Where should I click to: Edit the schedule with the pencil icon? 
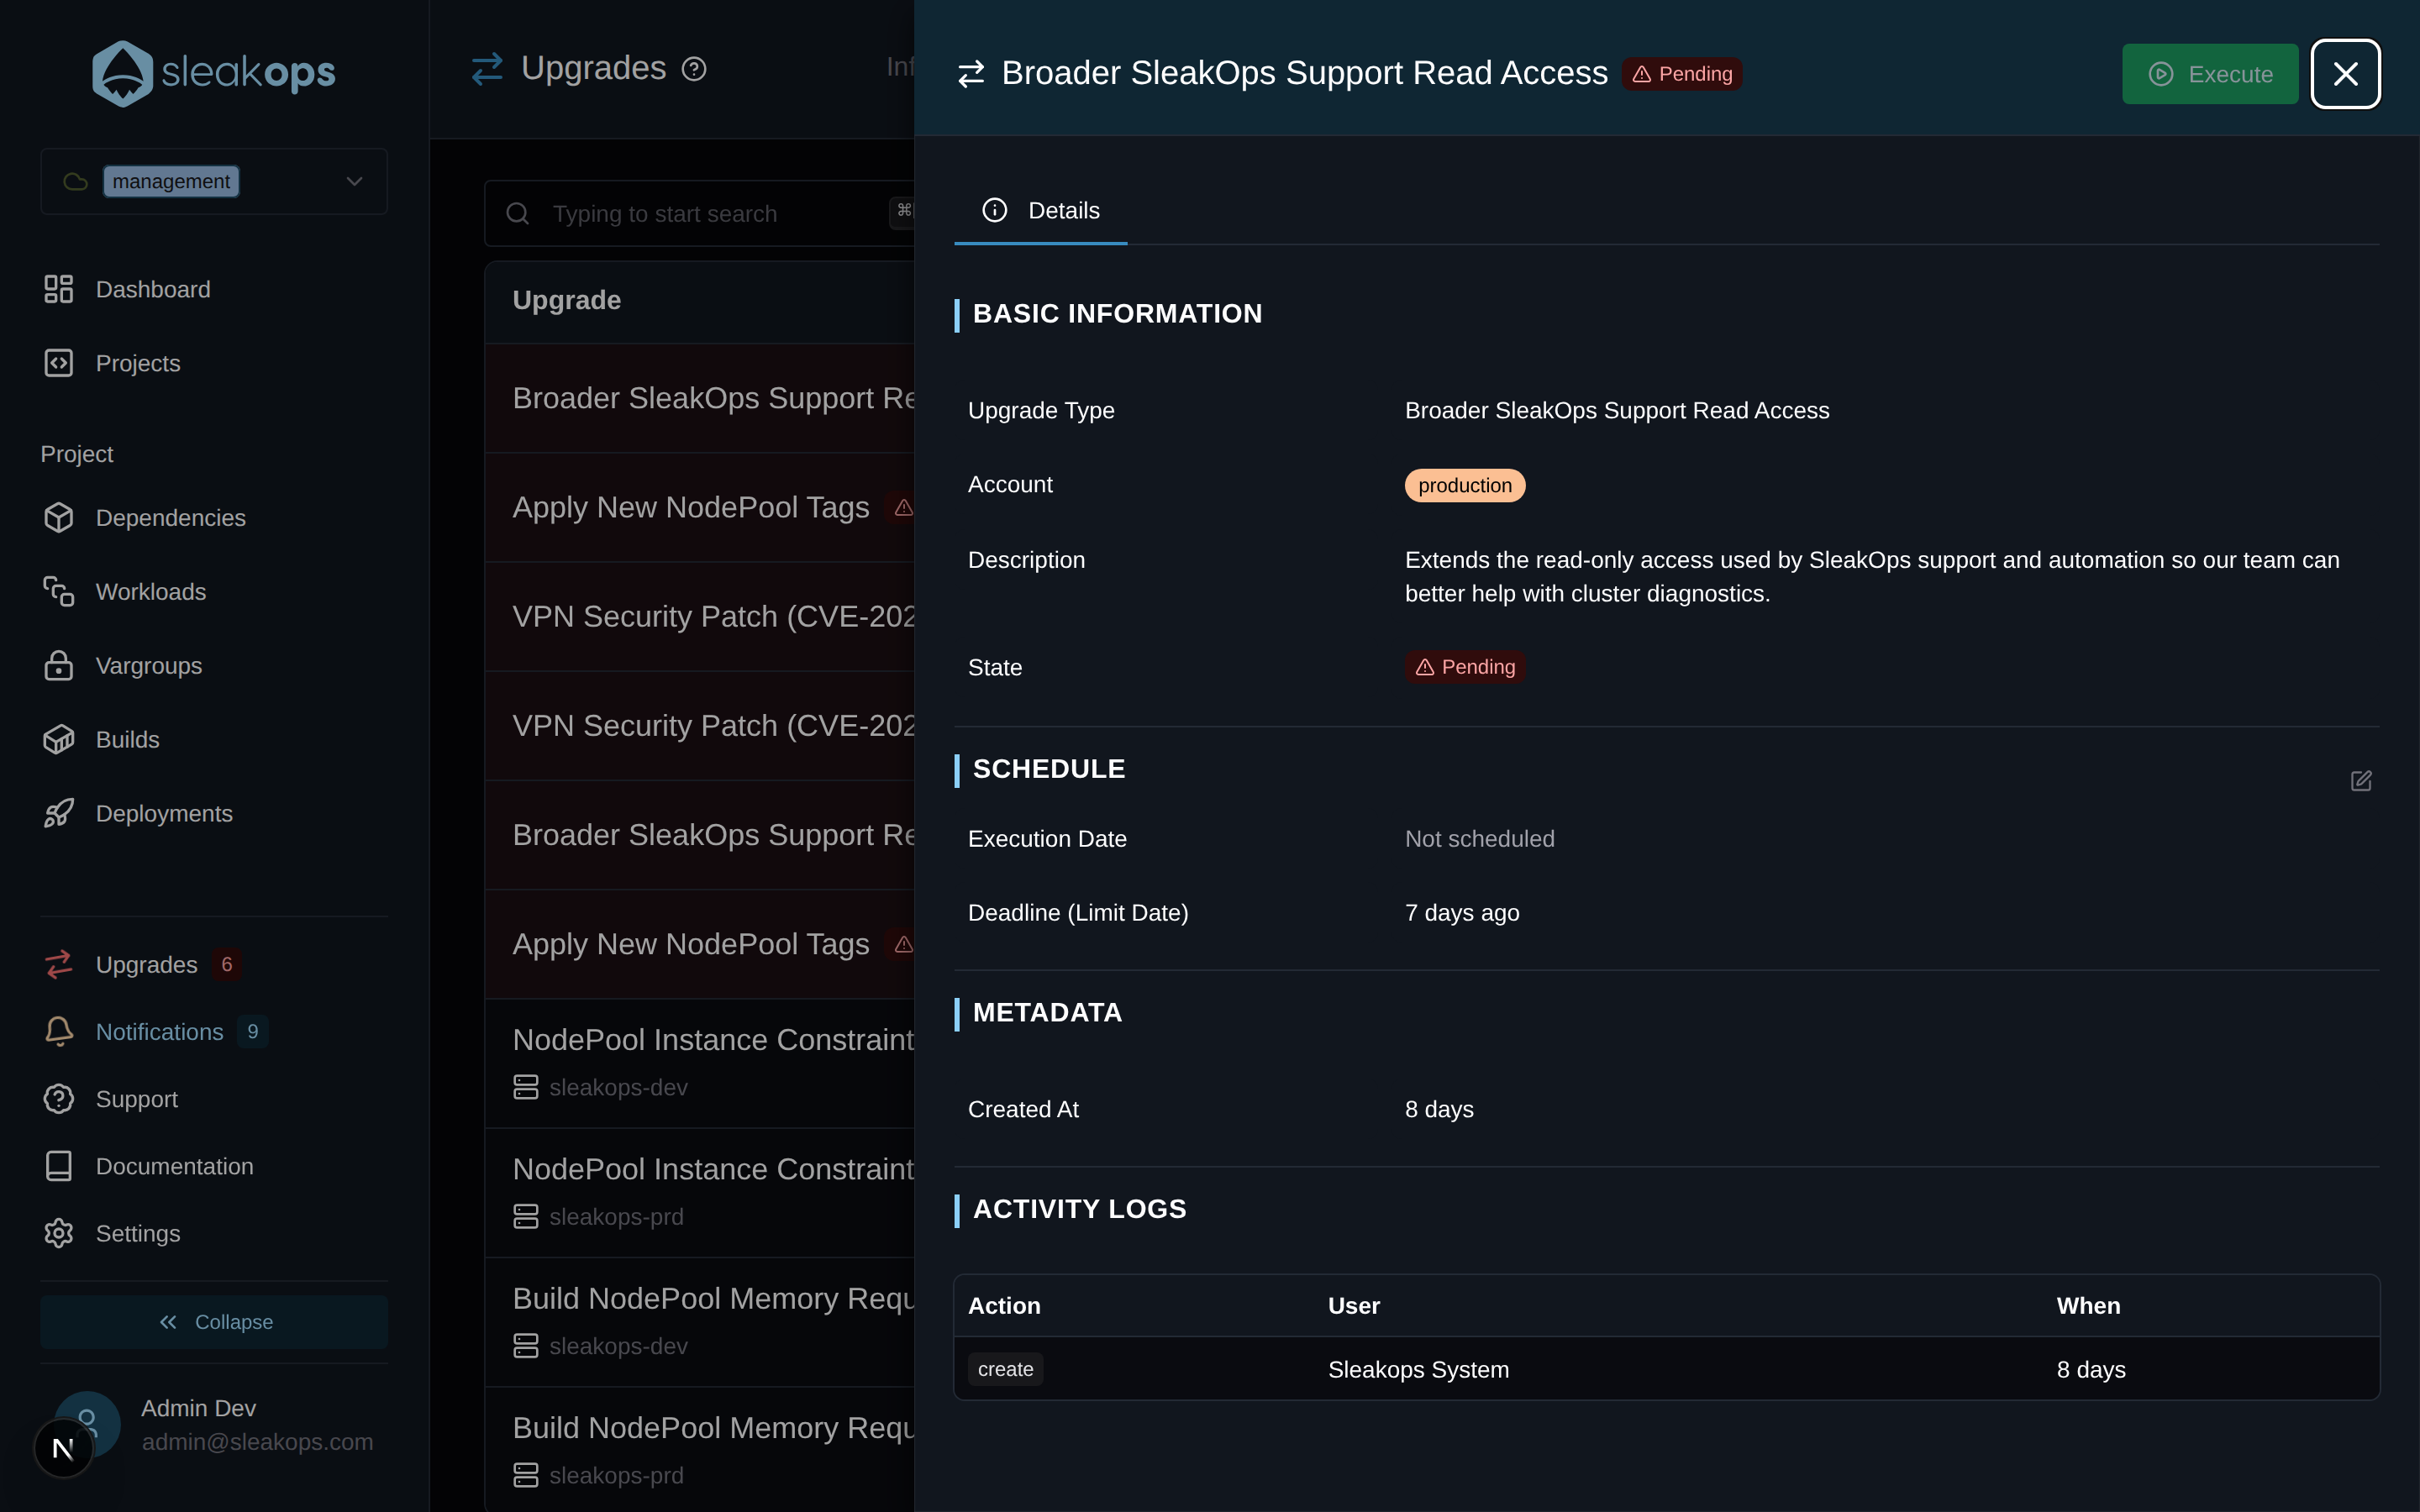(x=2361, y=781)
